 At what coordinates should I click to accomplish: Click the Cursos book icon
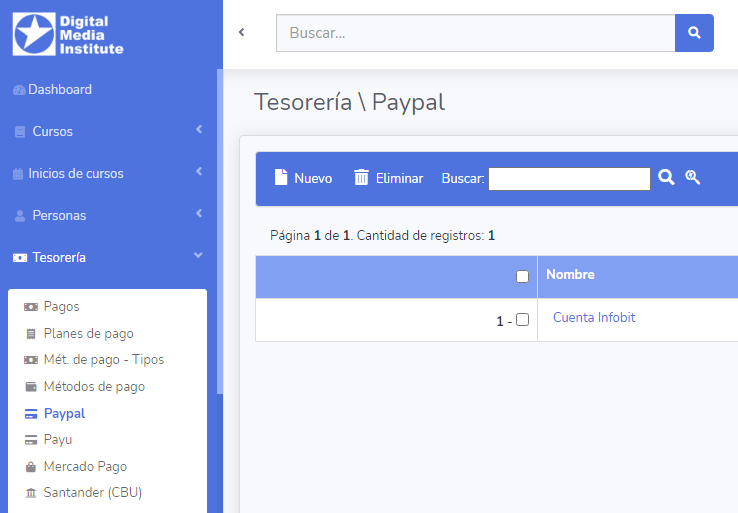(20, 132)
